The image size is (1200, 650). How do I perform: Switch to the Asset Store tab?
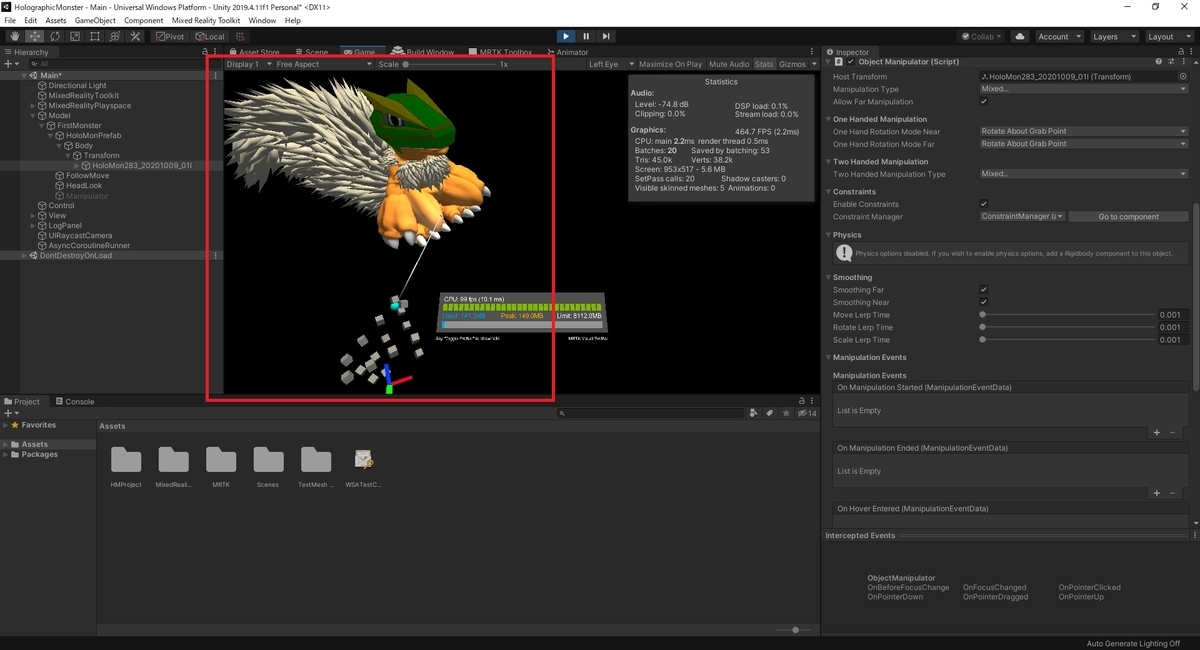click(254, 52)
